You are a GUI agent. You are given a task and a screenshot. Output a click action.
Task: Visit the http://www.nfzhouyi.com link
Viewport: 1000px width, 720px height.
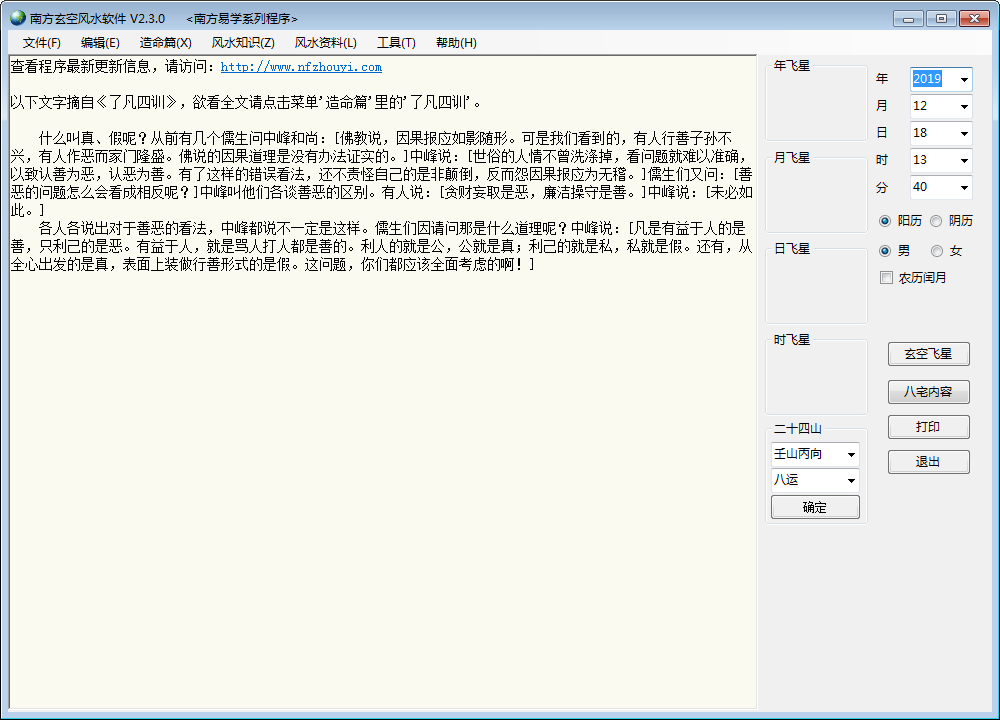point(301,67)
